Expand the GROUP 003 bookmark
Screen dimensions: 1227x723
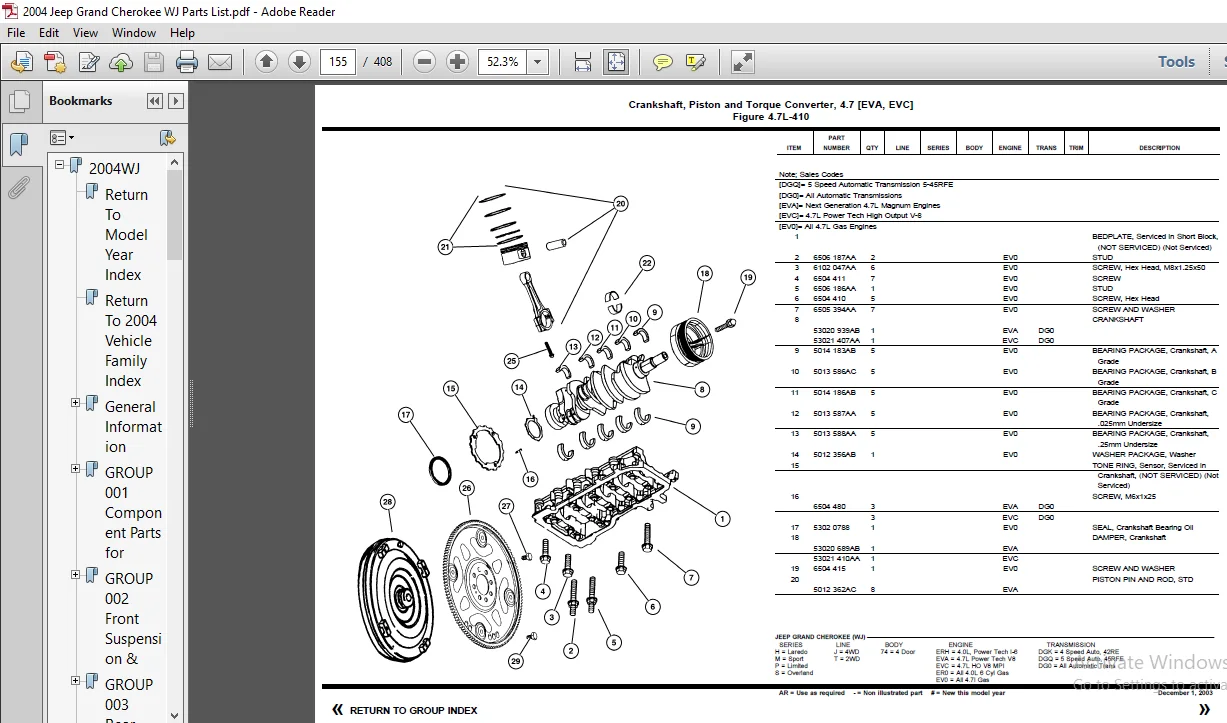click(76, 681)
